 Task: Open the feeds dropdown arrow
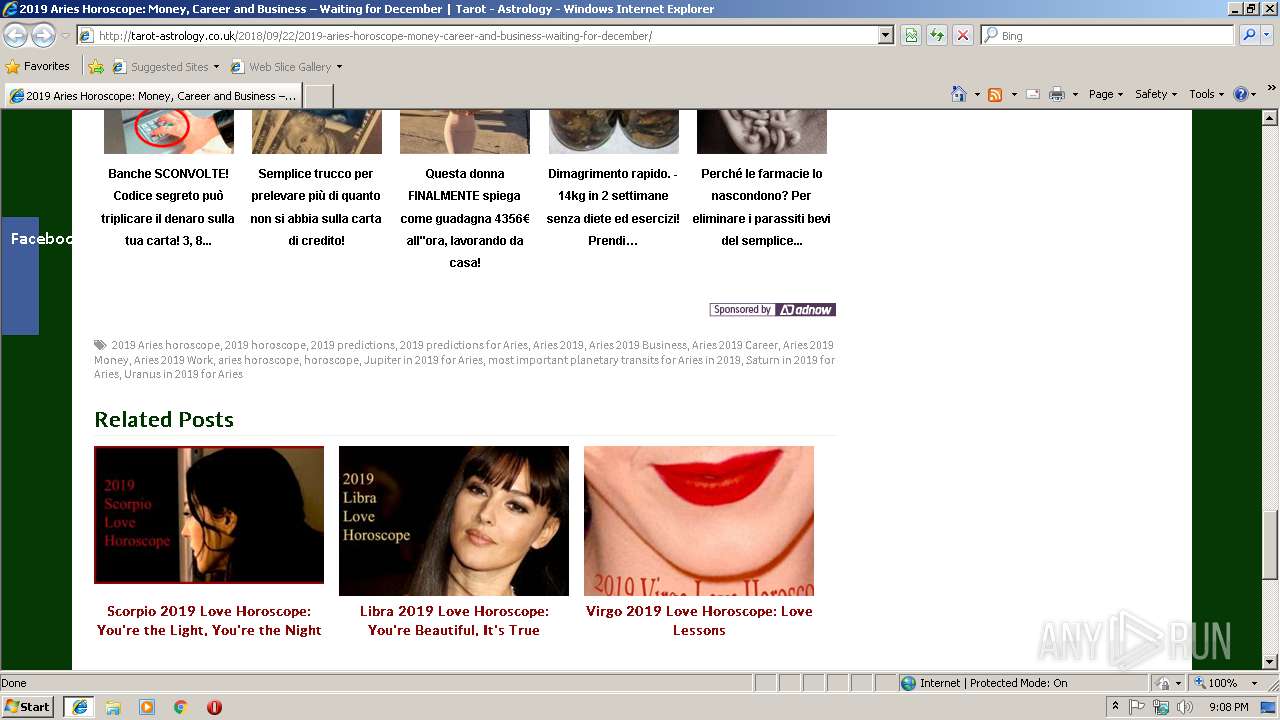[1014, 94]
